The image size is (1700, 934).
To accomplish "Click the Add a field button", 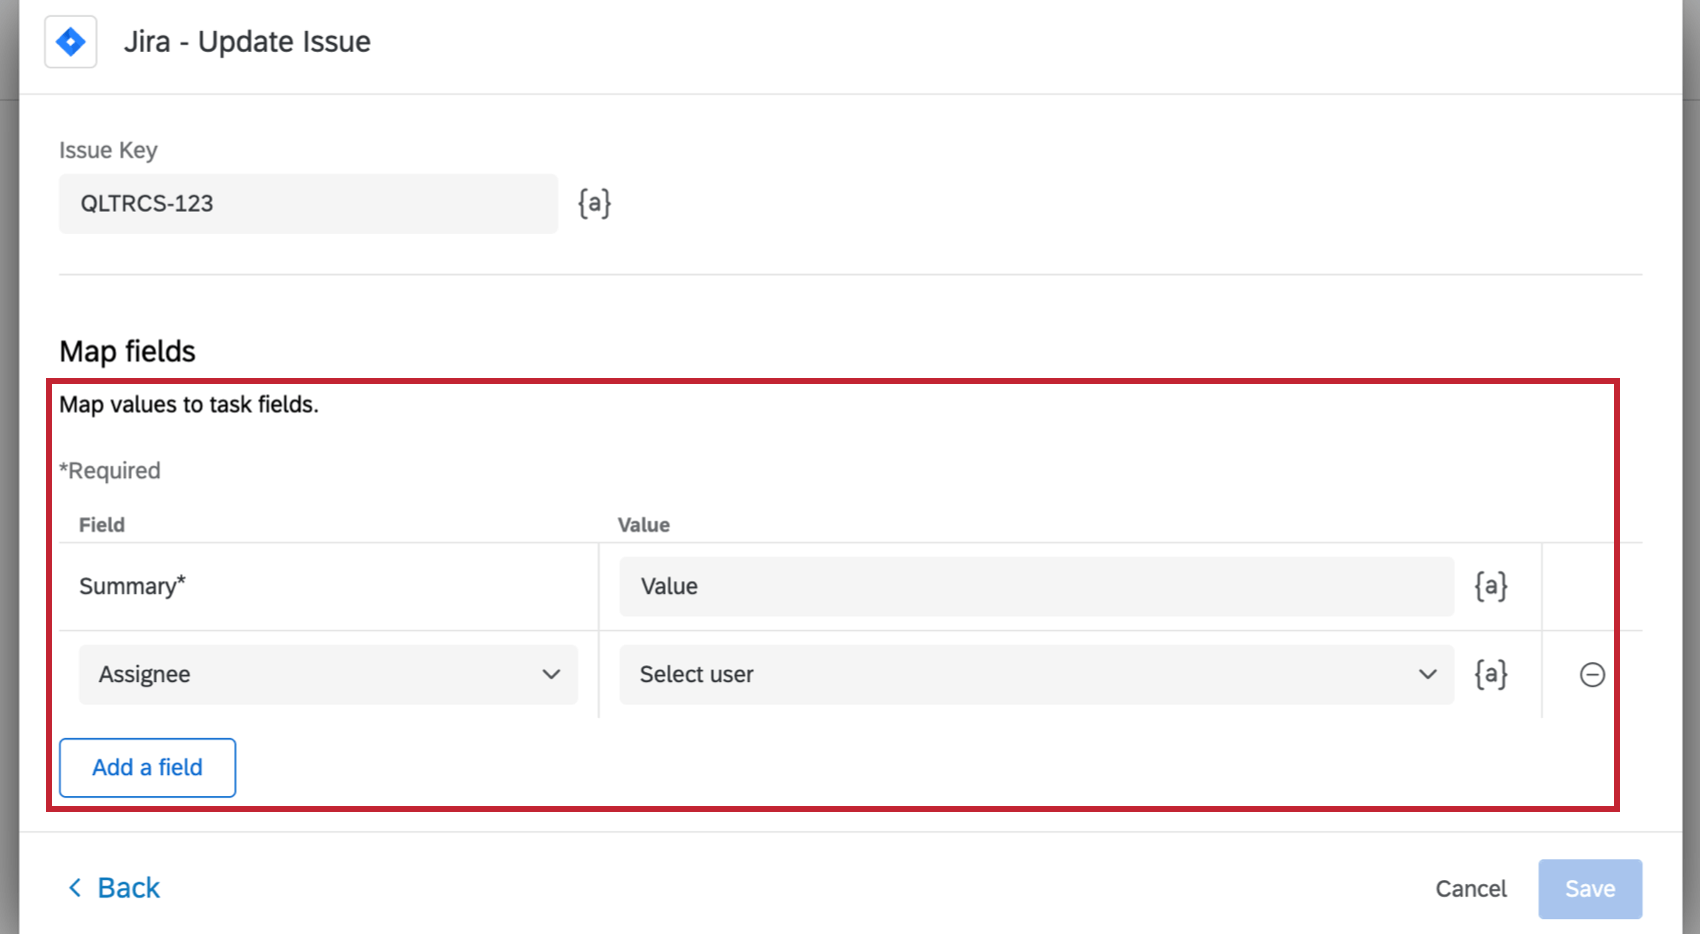I will point(147,767).
